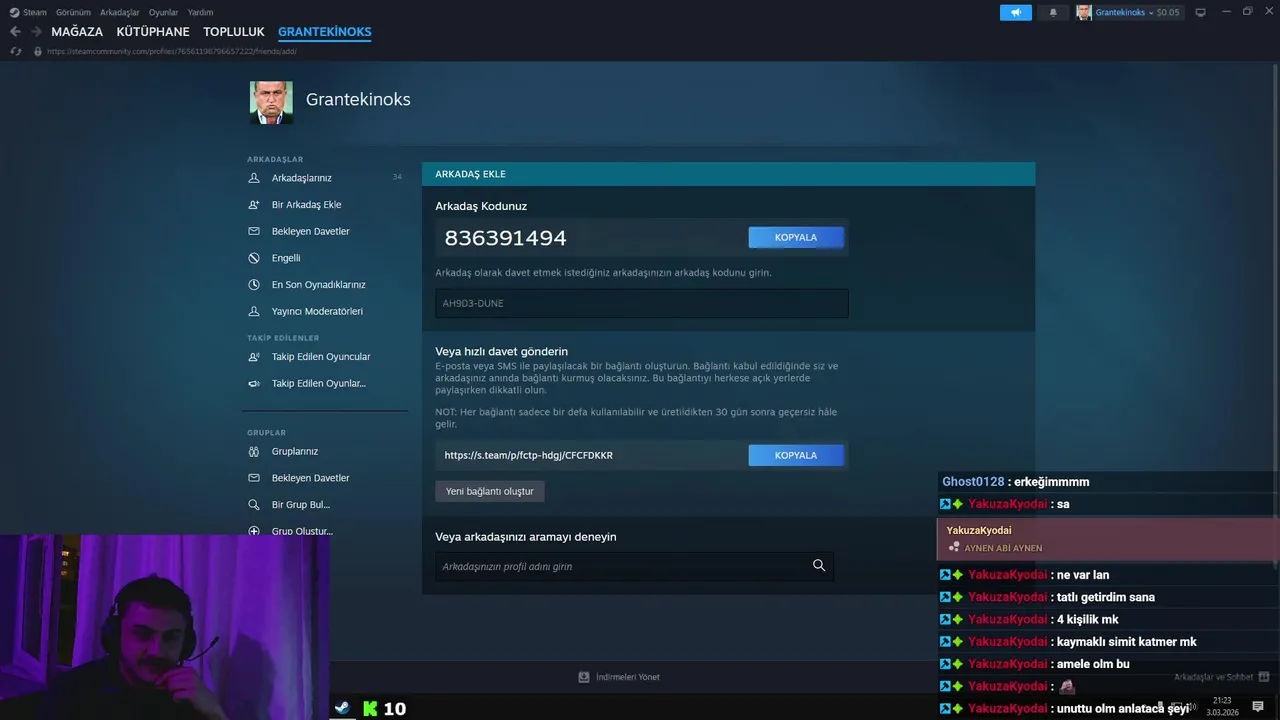
Task: Open Yayıncı Moderatörleri
Action: click(x=317, y=311)
